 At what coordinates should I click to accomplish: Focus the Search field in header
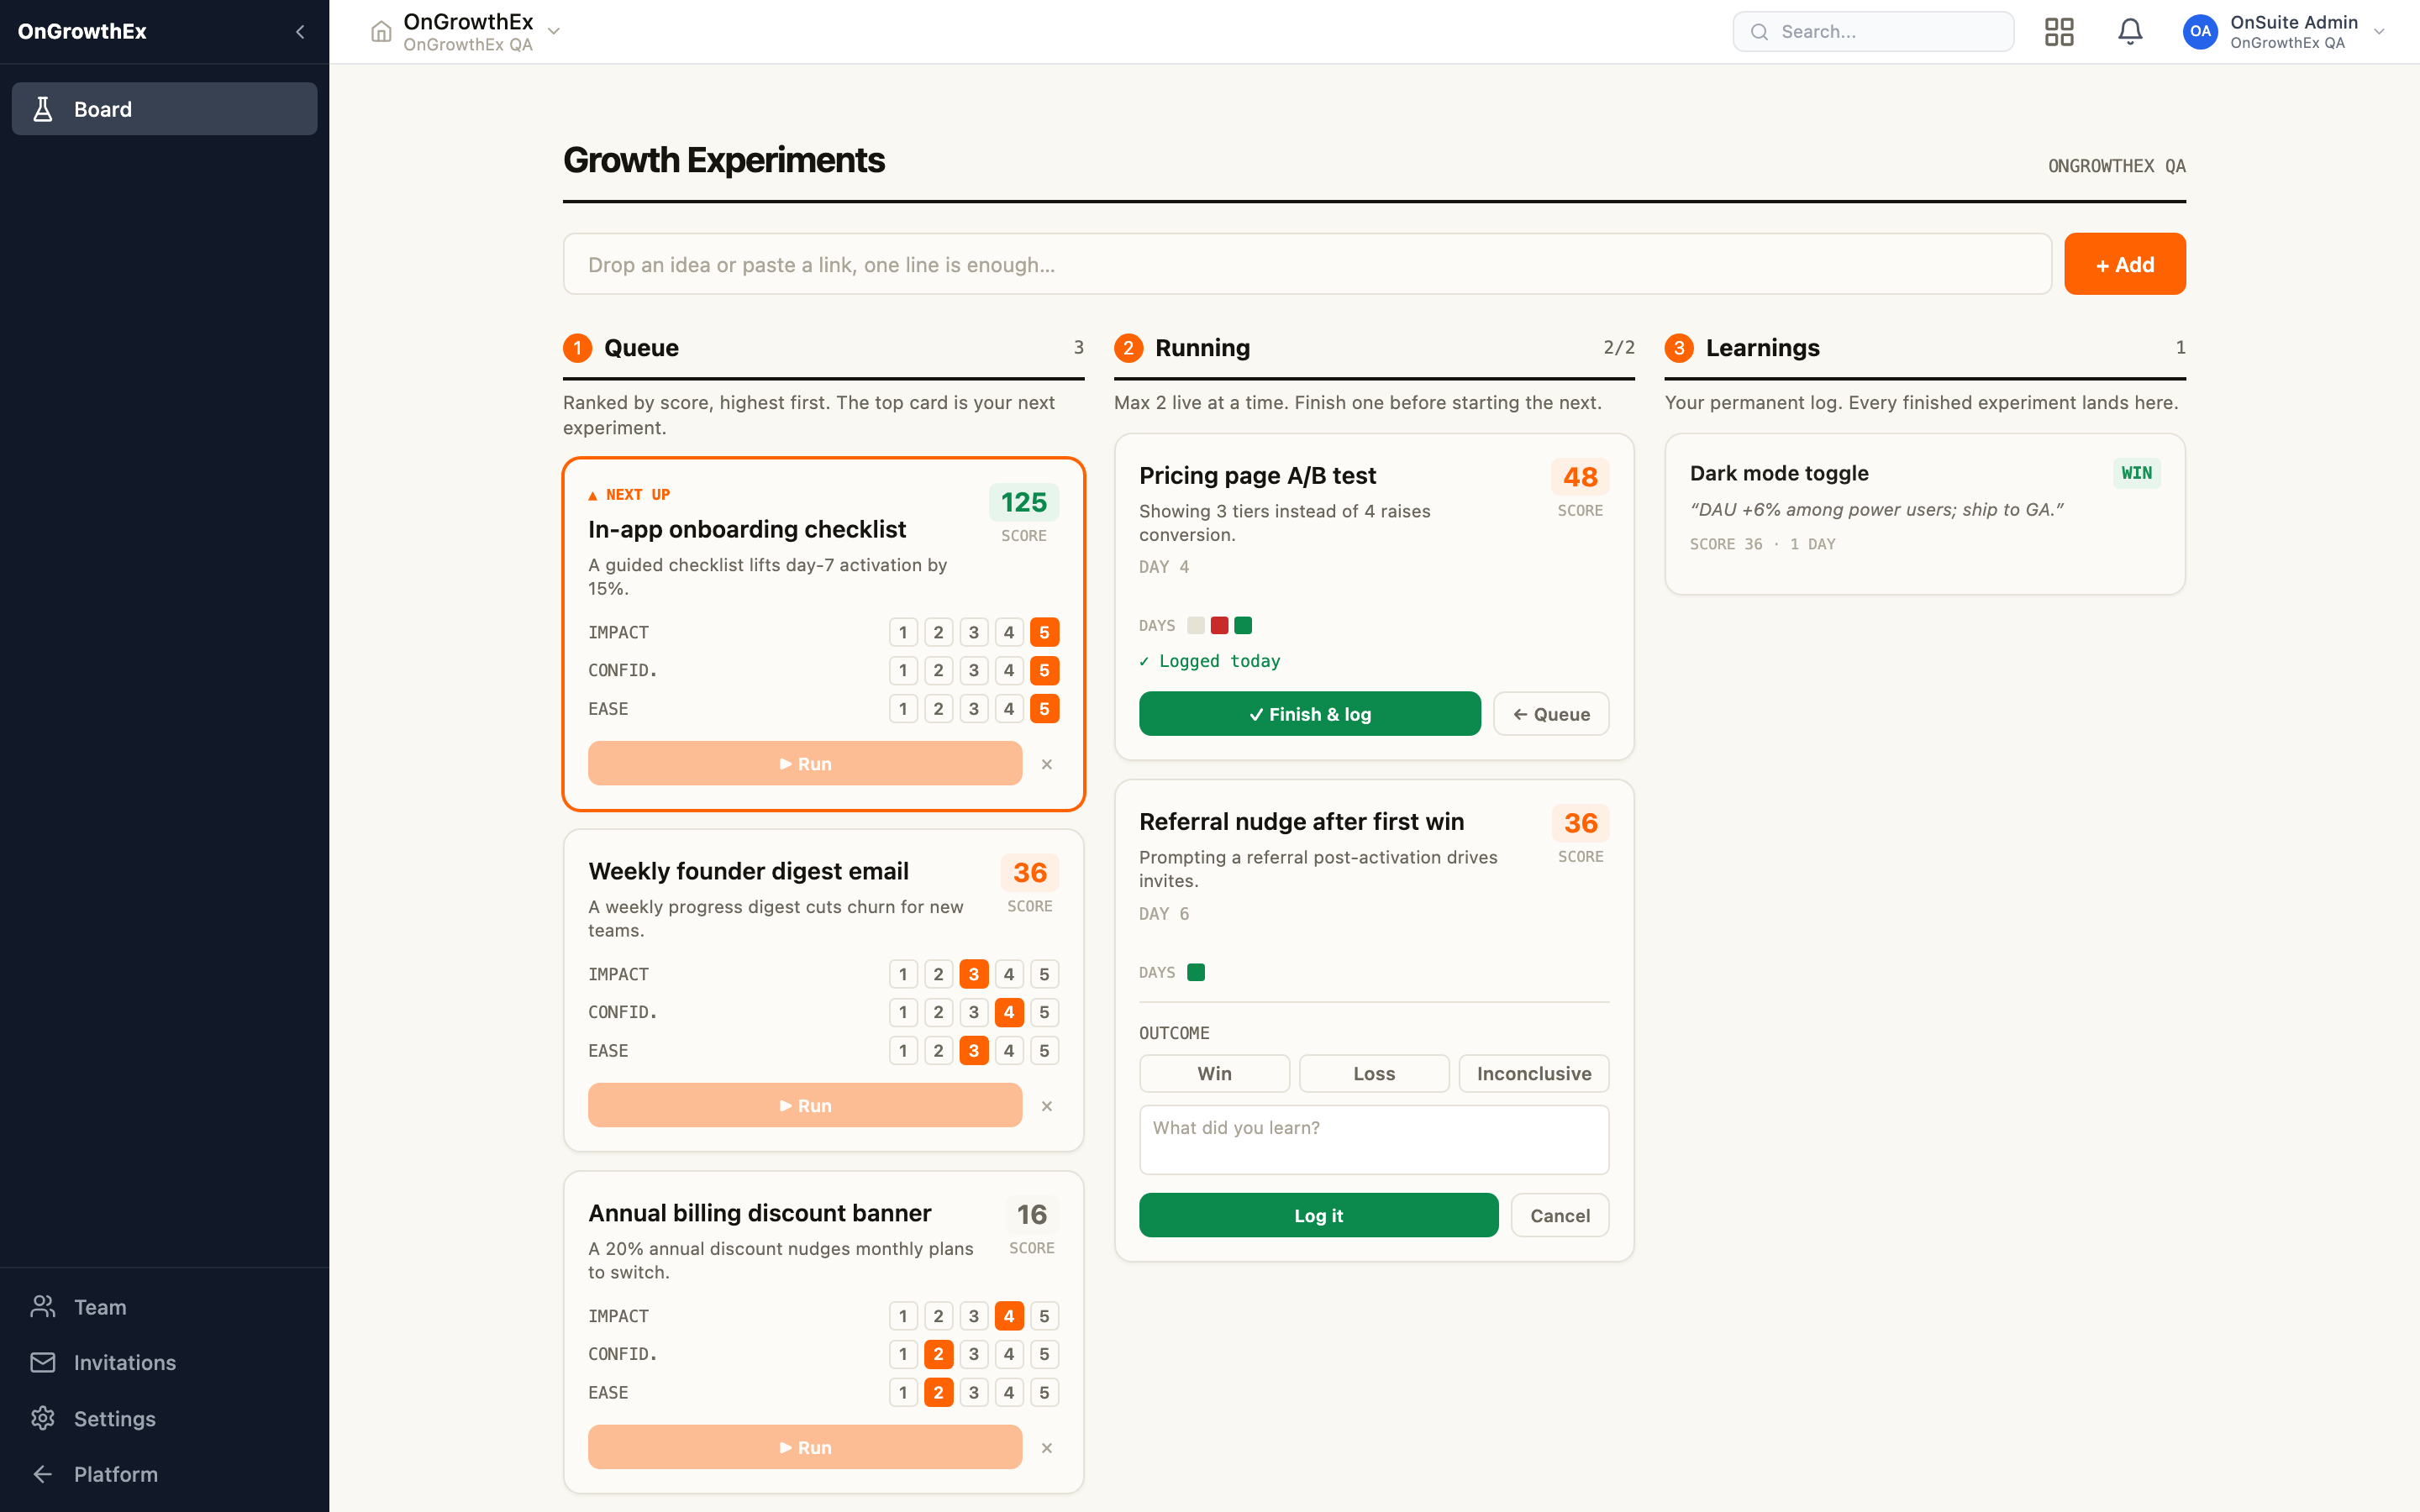click(1873, 32)
